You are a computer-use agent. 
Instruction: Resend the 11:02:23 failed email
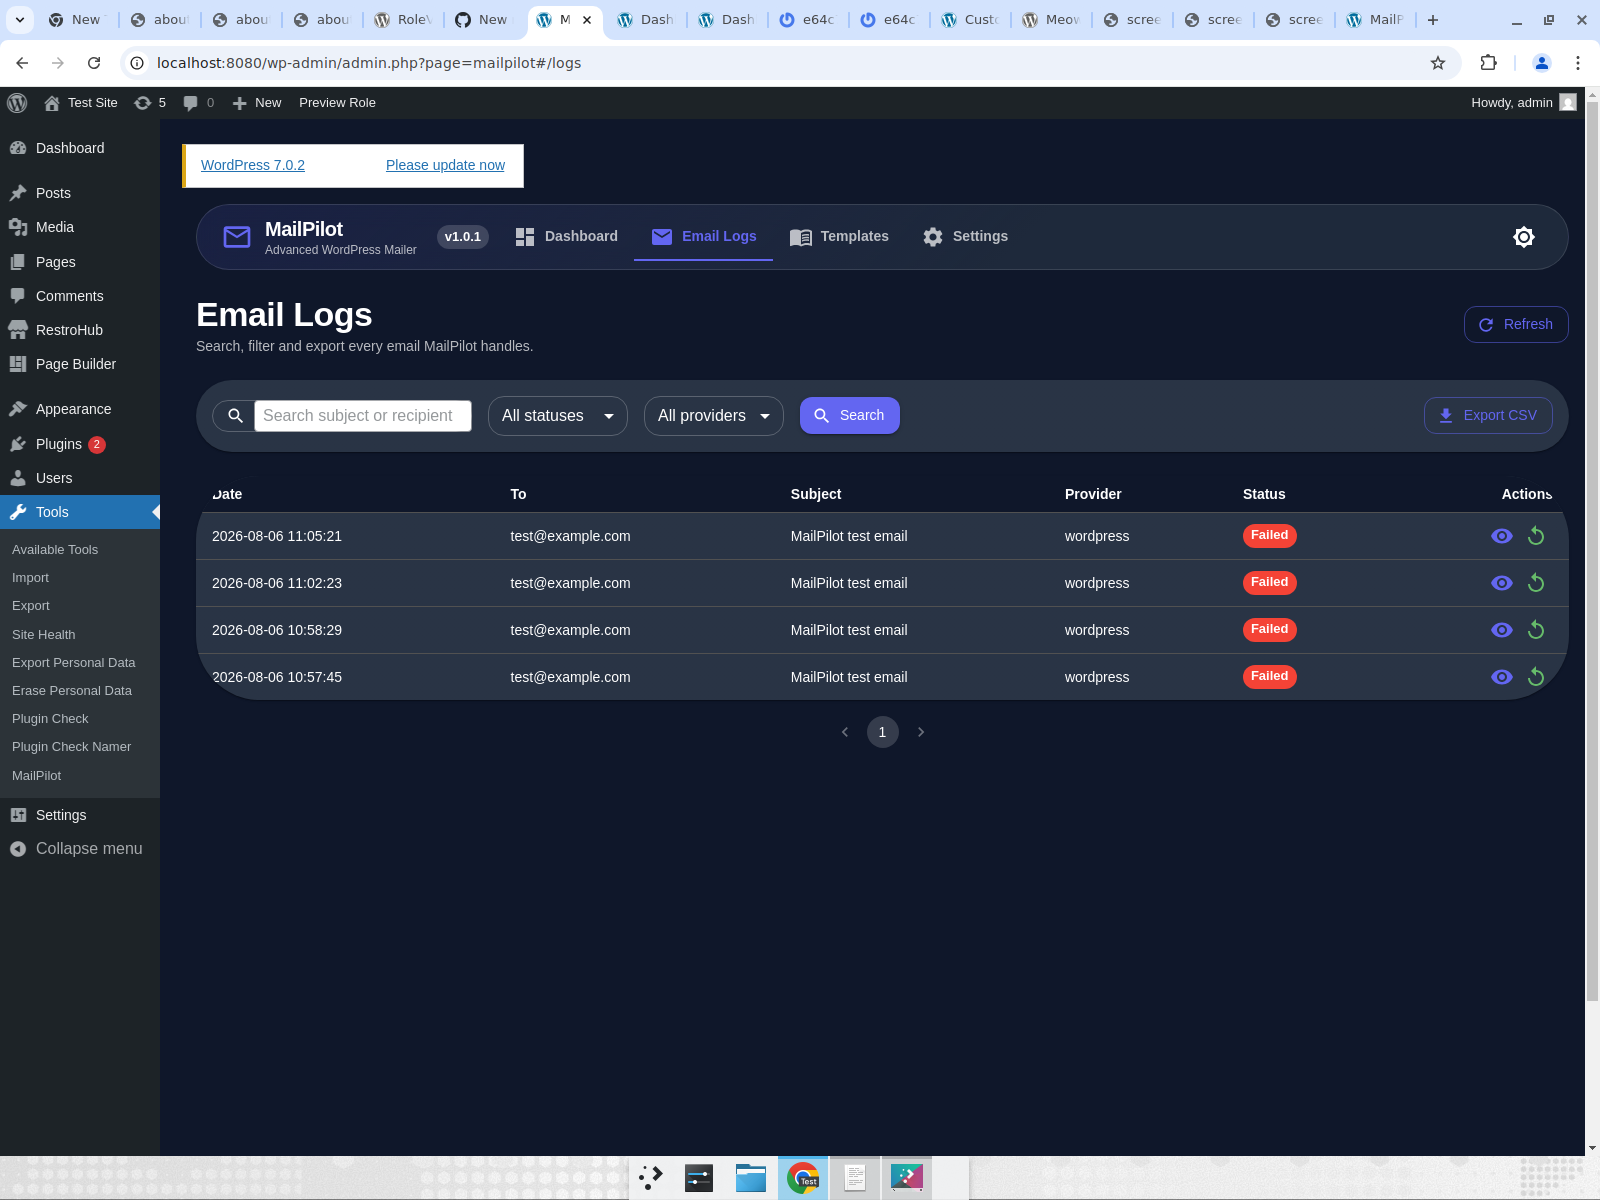(x=1536, y=583)
